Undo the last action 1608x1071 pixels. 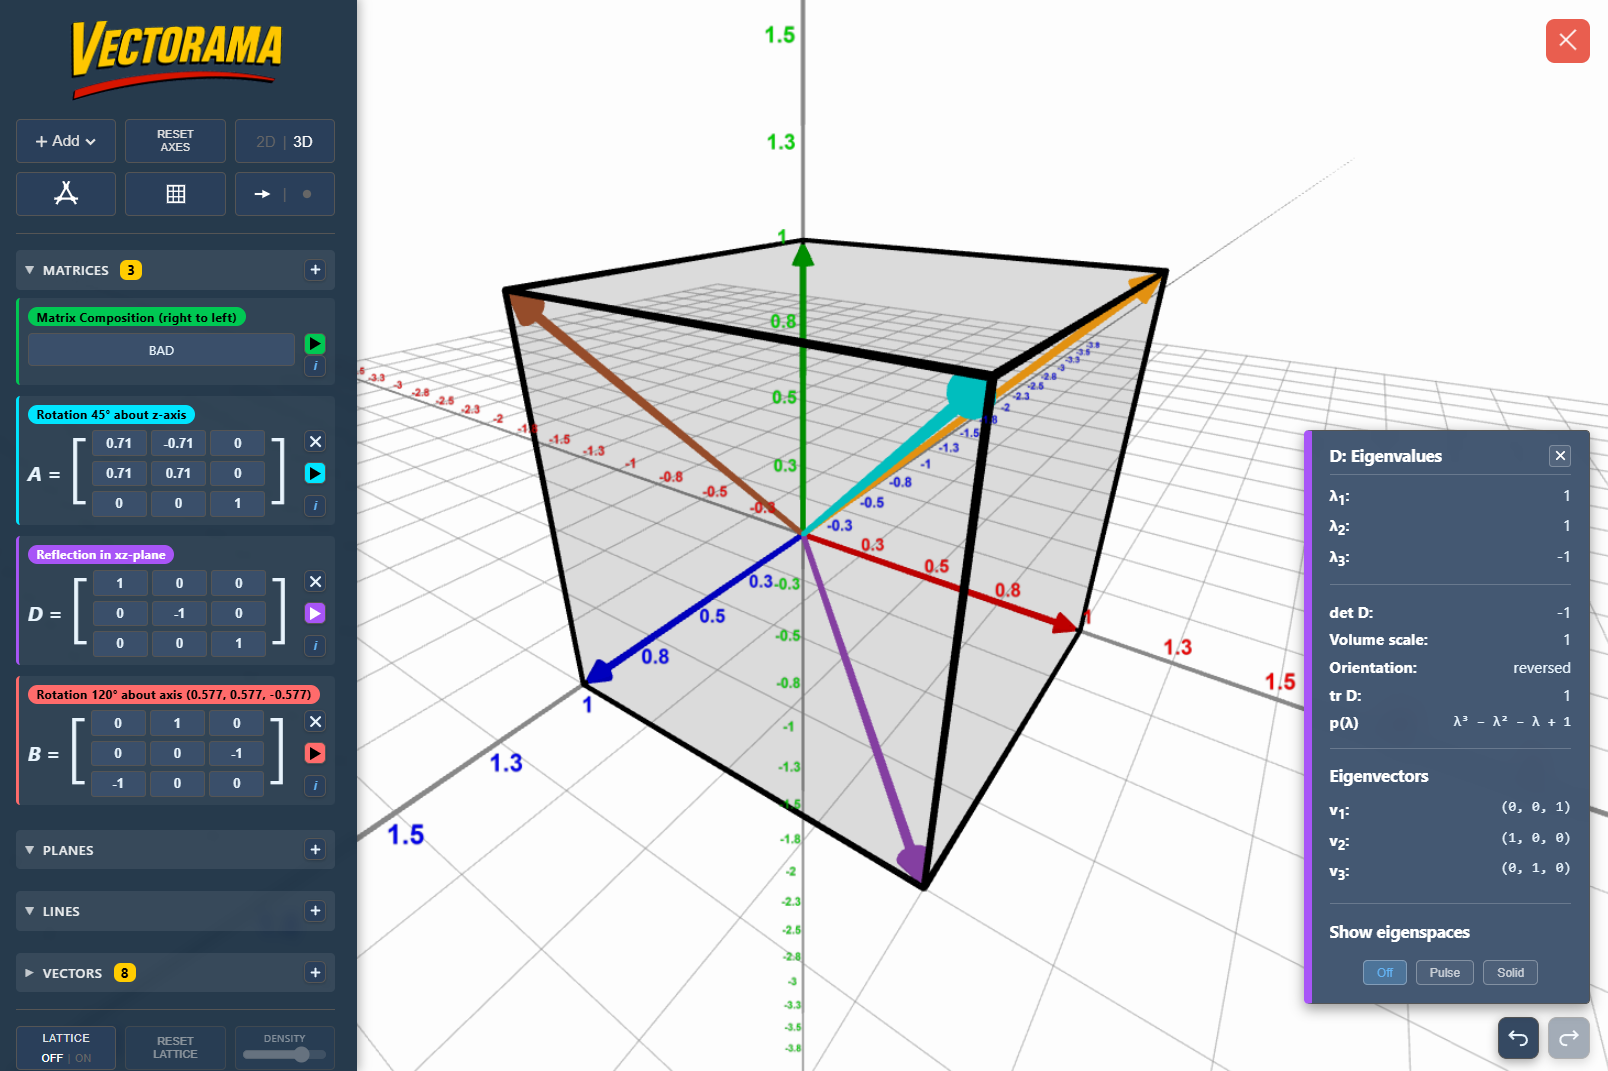pos(1518,1038)
